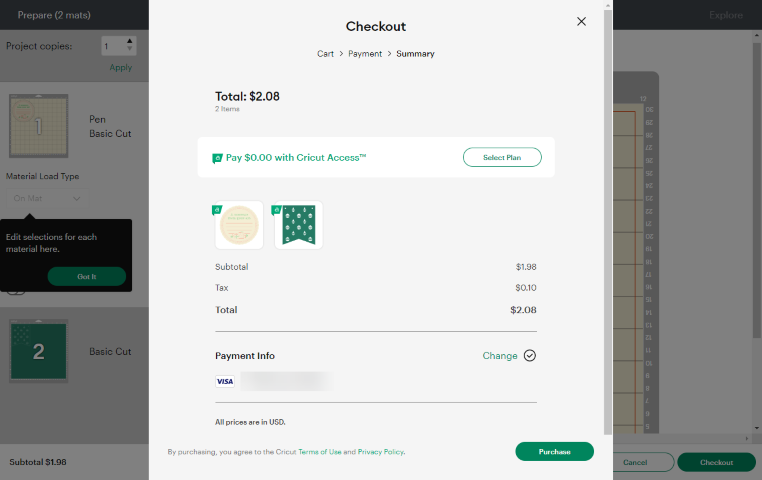Click the Visa card icon

click(x=225, y=381)
